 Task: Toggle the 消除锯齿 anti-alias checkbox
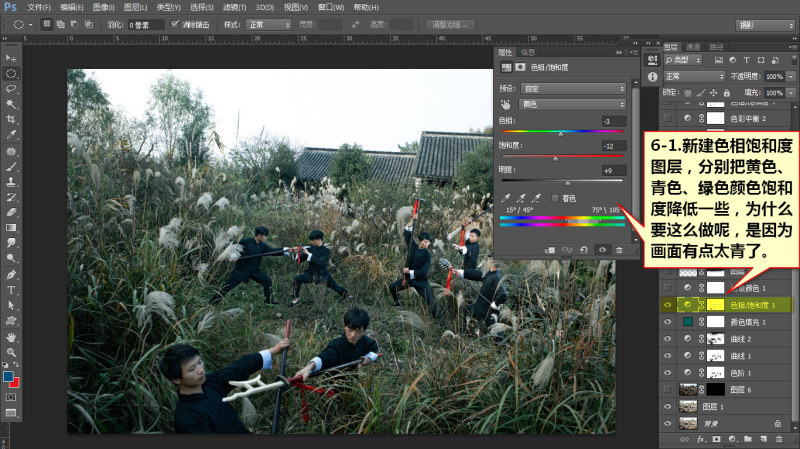point(174,24)
